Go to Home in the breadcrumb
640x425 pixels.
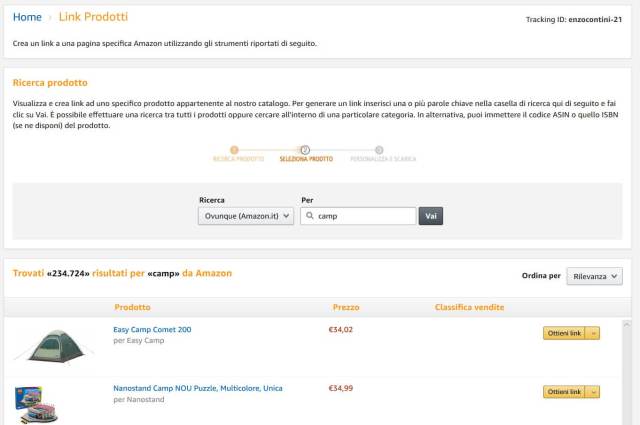tap(27, 17)
